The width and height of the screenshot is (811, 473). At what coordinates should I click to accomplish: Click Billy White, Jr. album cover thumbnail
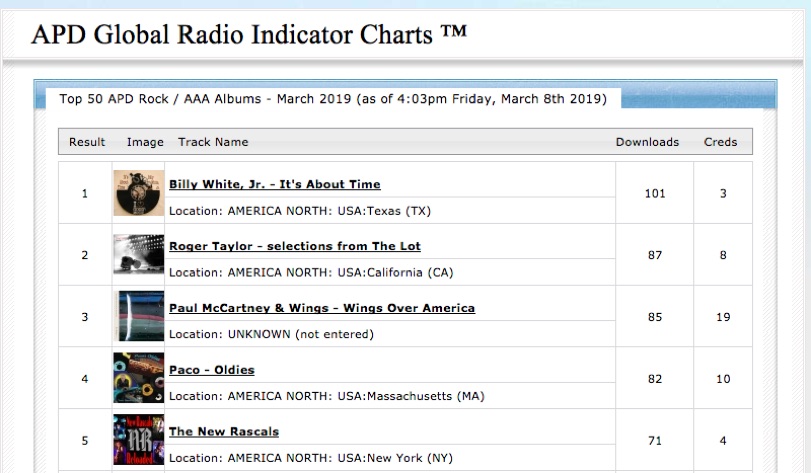pos(138,193)
